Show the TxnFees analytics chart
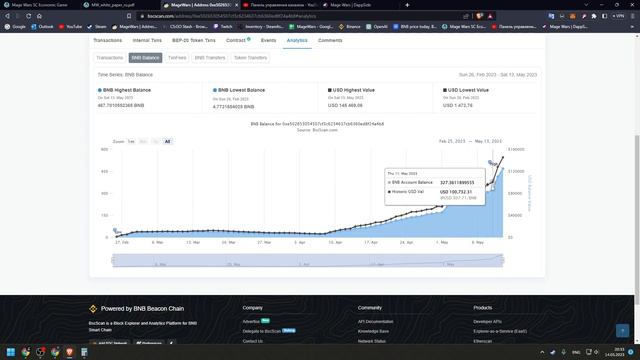The image size is (640, 360). click(x=177, y=58)
